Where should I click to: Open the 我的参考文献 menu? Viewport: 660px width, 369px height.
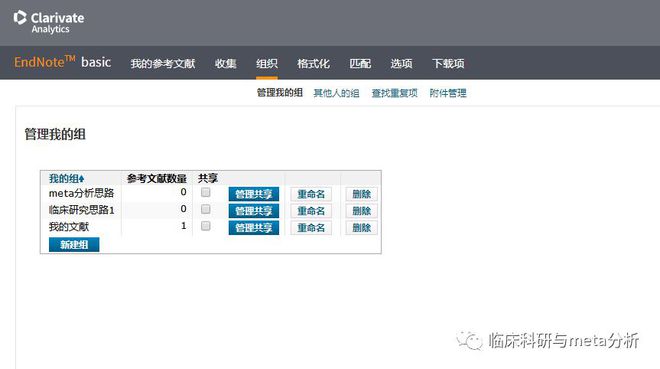(x=163, y=64)
